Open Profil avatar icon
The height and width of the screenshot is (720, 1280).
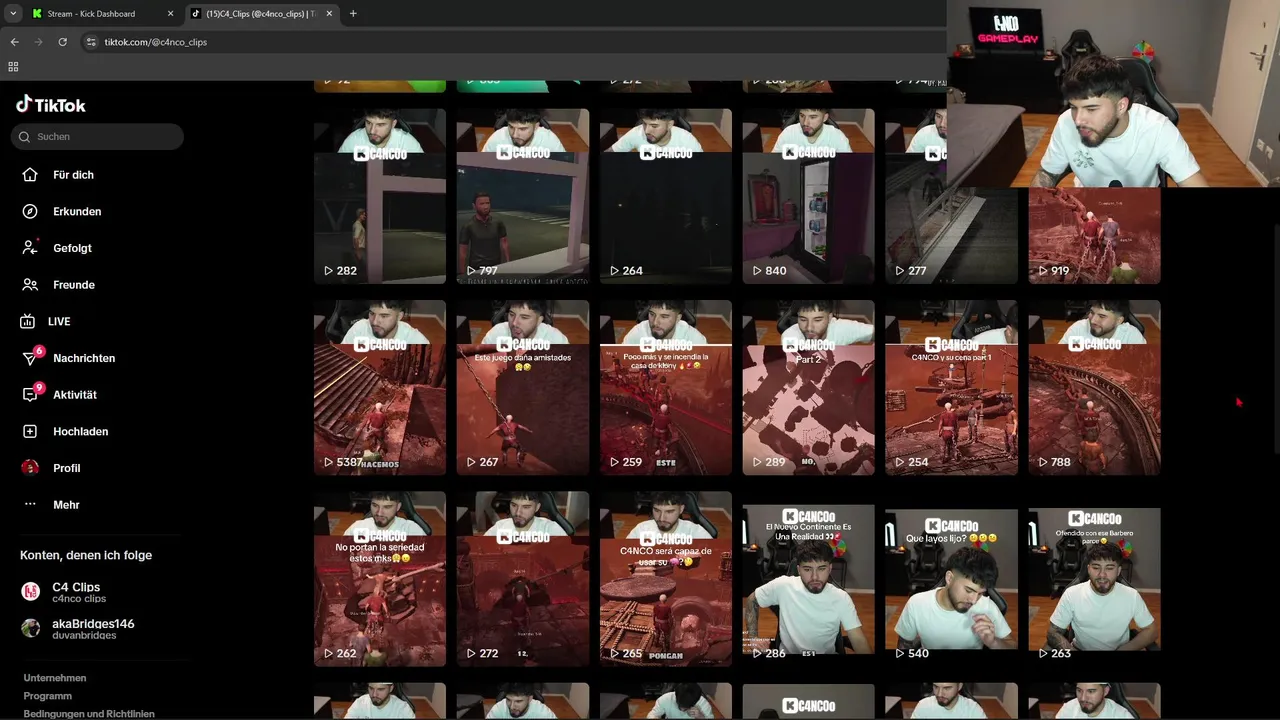(30, 468)
